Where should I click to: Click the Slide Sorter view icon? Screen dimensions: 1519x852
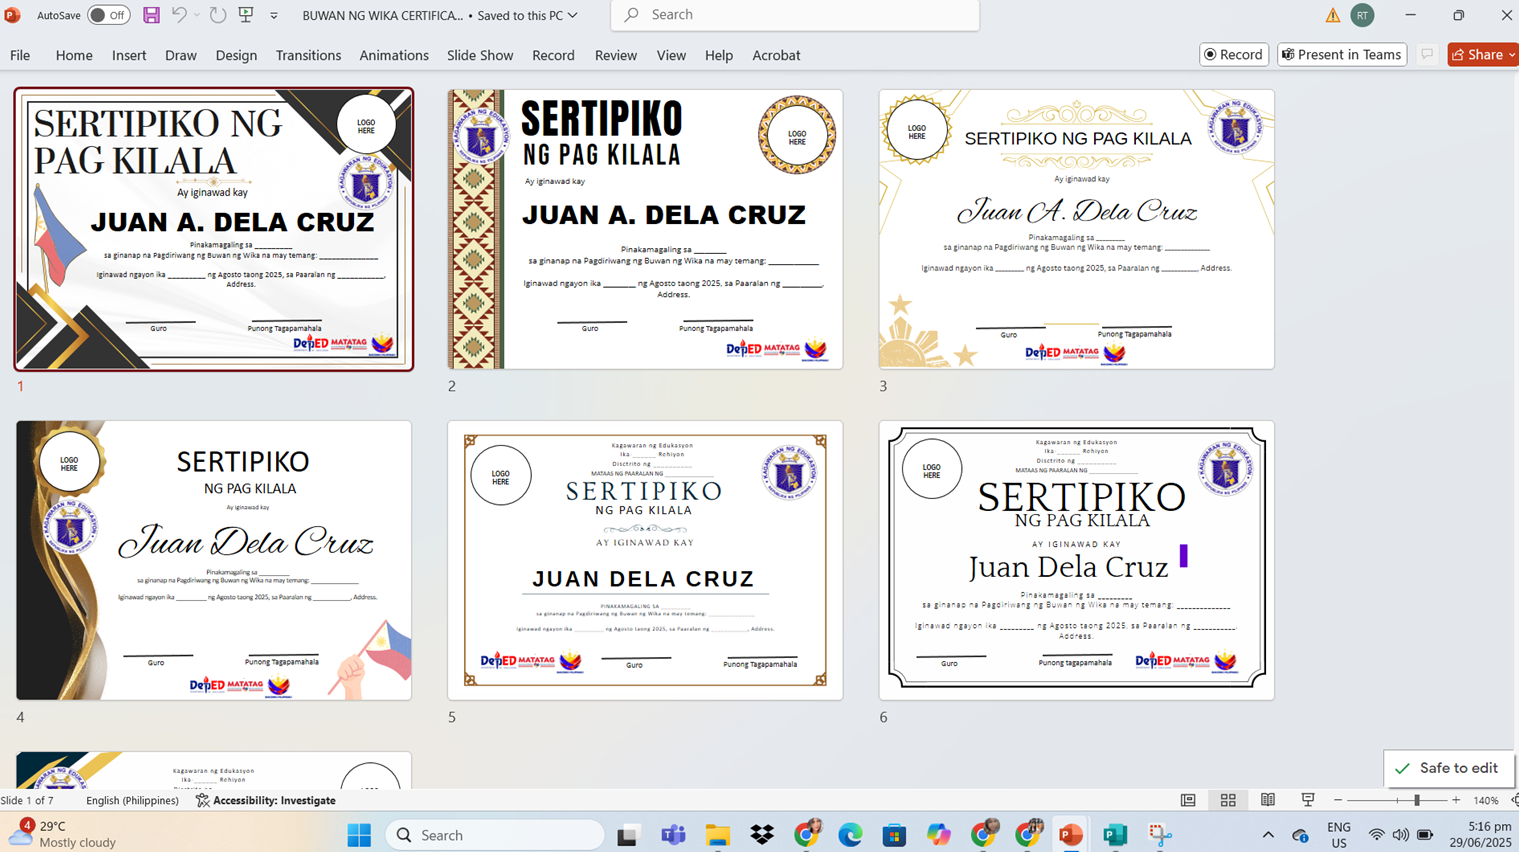tap(1228, 800)
